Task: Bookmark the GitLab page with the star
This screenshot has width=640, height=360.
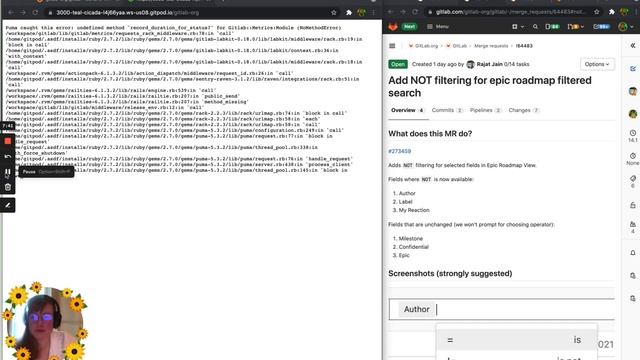Action: 596,12
